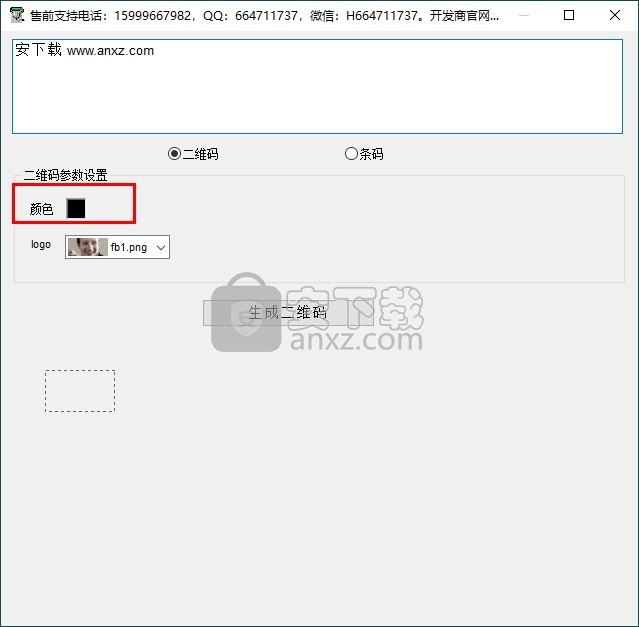
Task: Click the application icon in title bar
Action: [x=17, y=15]
